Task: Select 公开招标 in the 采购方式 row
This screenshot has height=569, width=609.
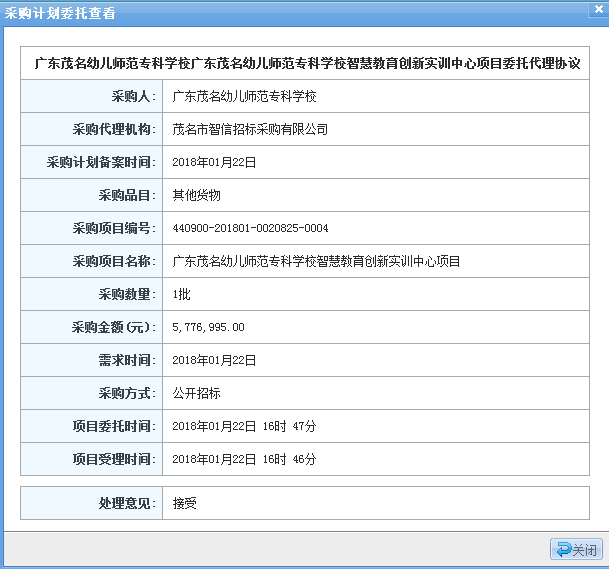Action: pyautogui.click(x=196, y=393)
